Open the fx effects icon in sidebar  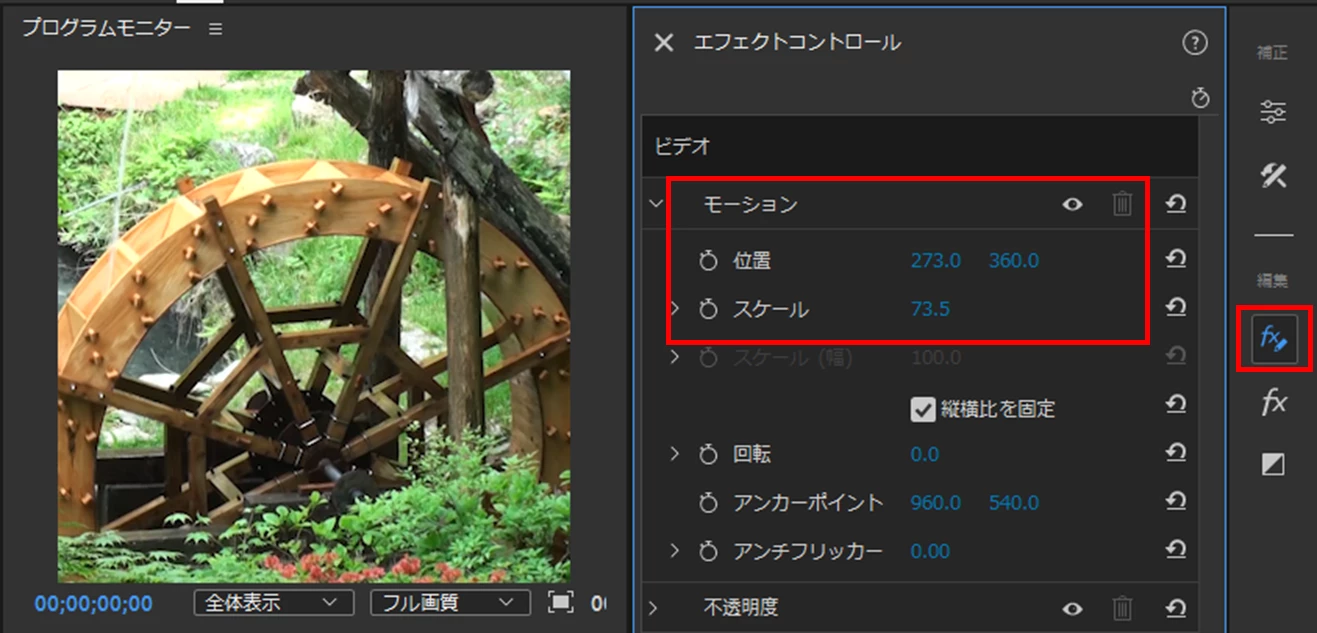tap(1273, 403)
